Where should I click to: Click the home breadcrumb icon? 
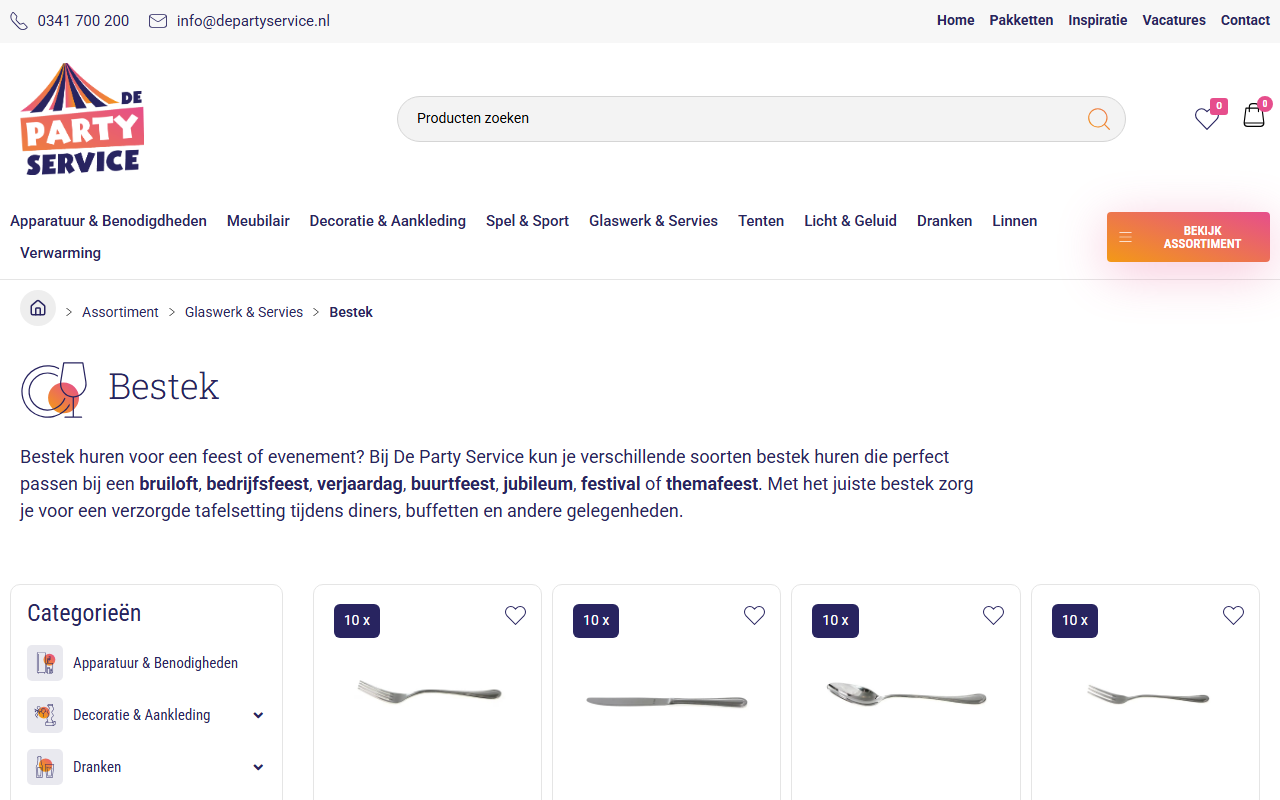pyautogui.click(x=38, y=308)
